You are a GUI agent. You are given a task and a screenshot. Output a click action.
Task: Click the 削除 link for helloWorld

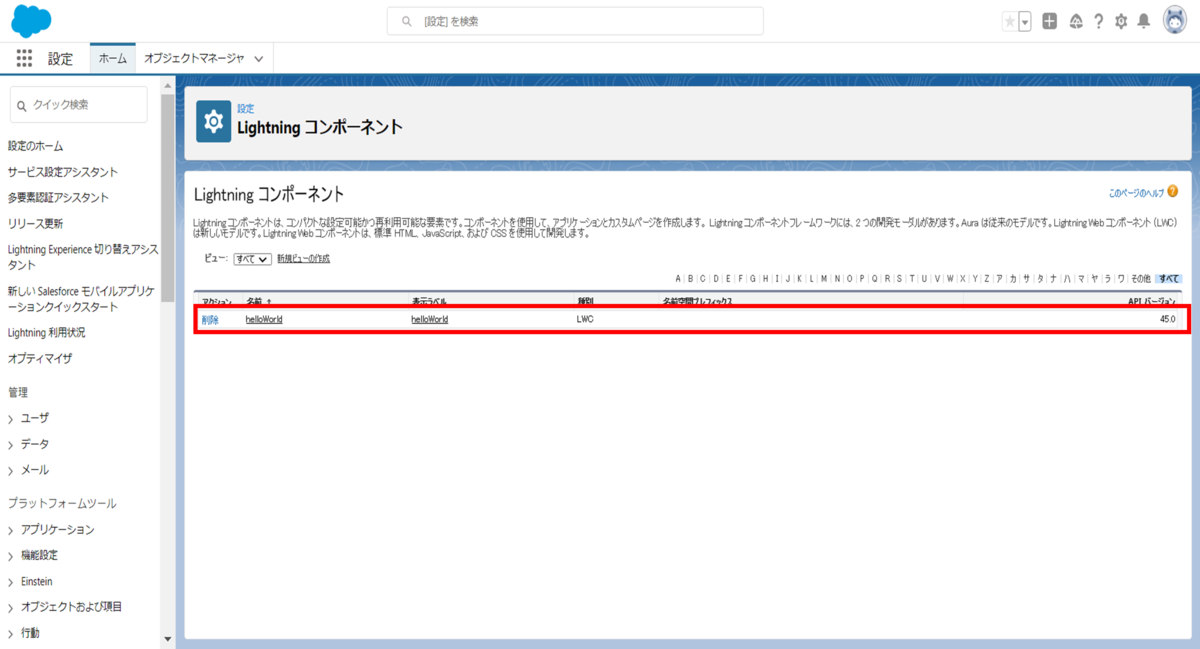[x=210, y=319]
